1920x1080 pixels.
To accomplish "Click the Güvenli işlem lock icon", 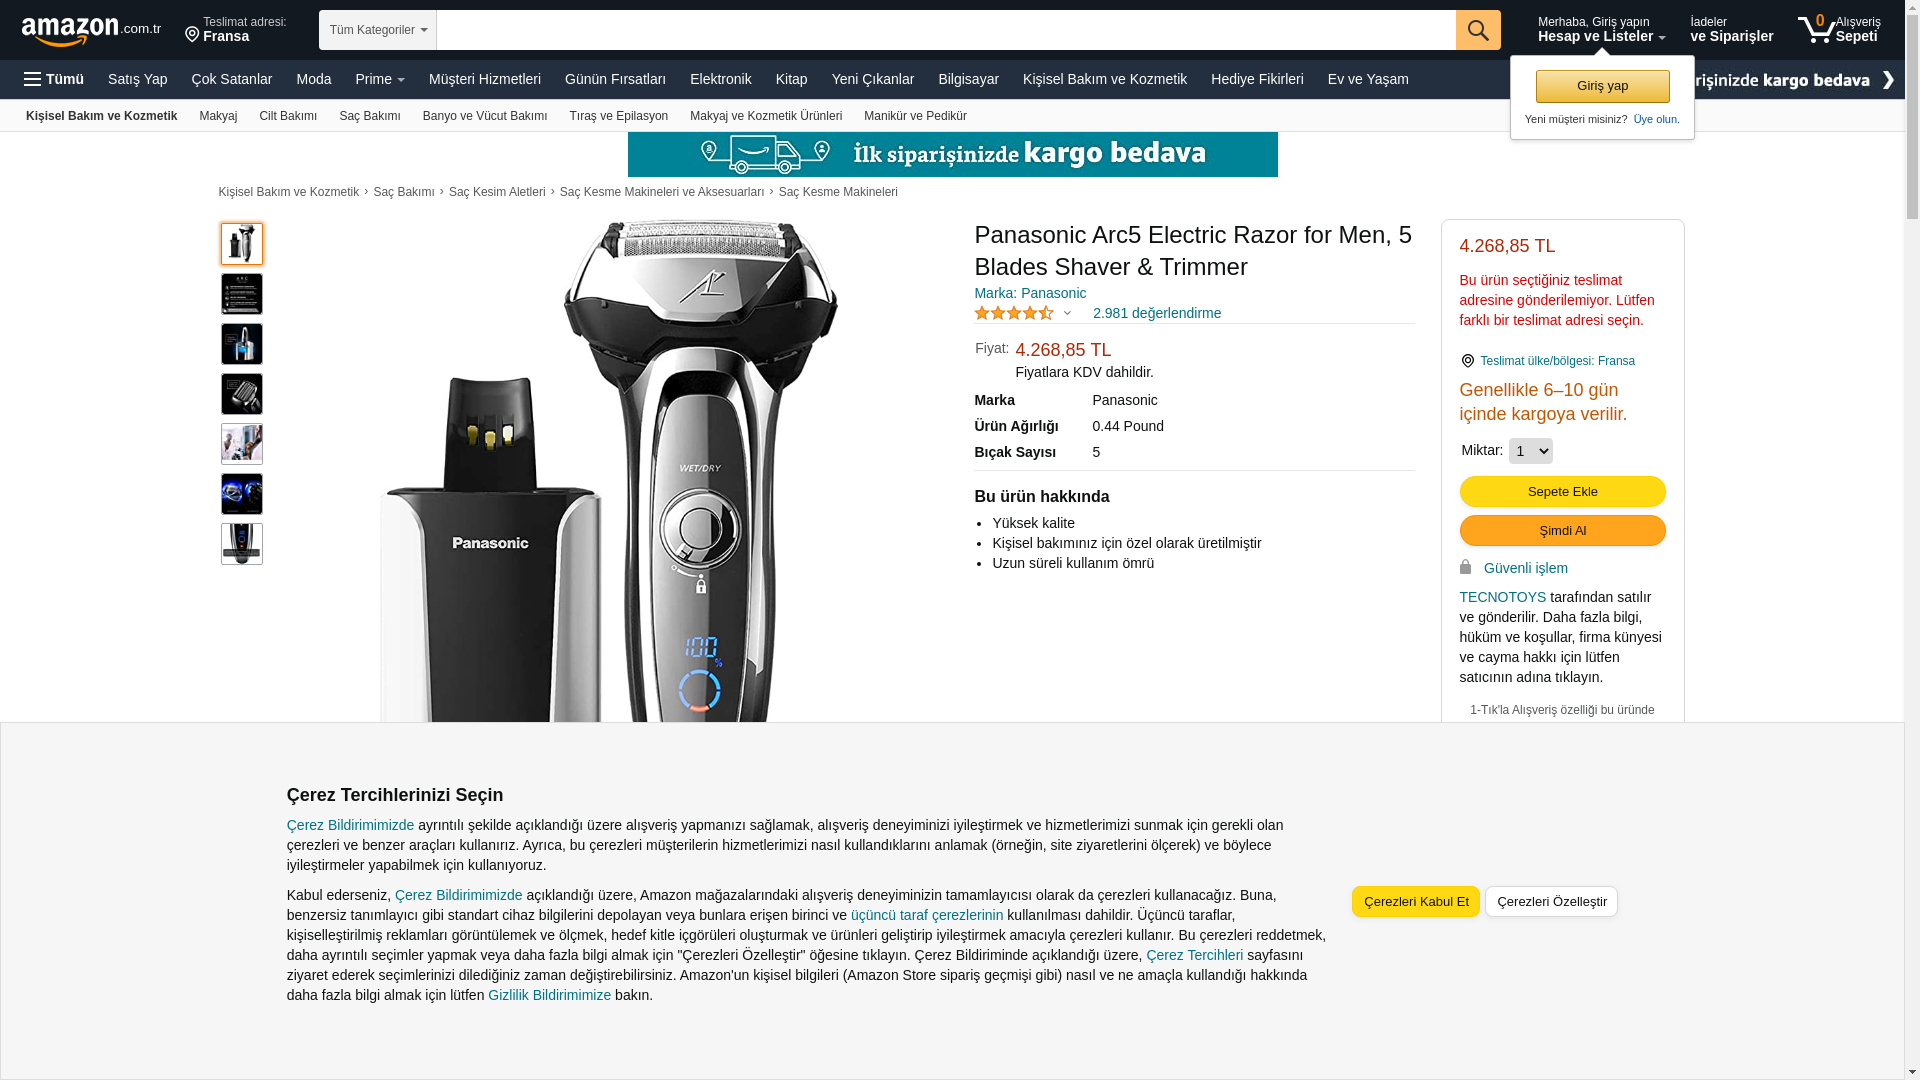I will point(1466,567).
